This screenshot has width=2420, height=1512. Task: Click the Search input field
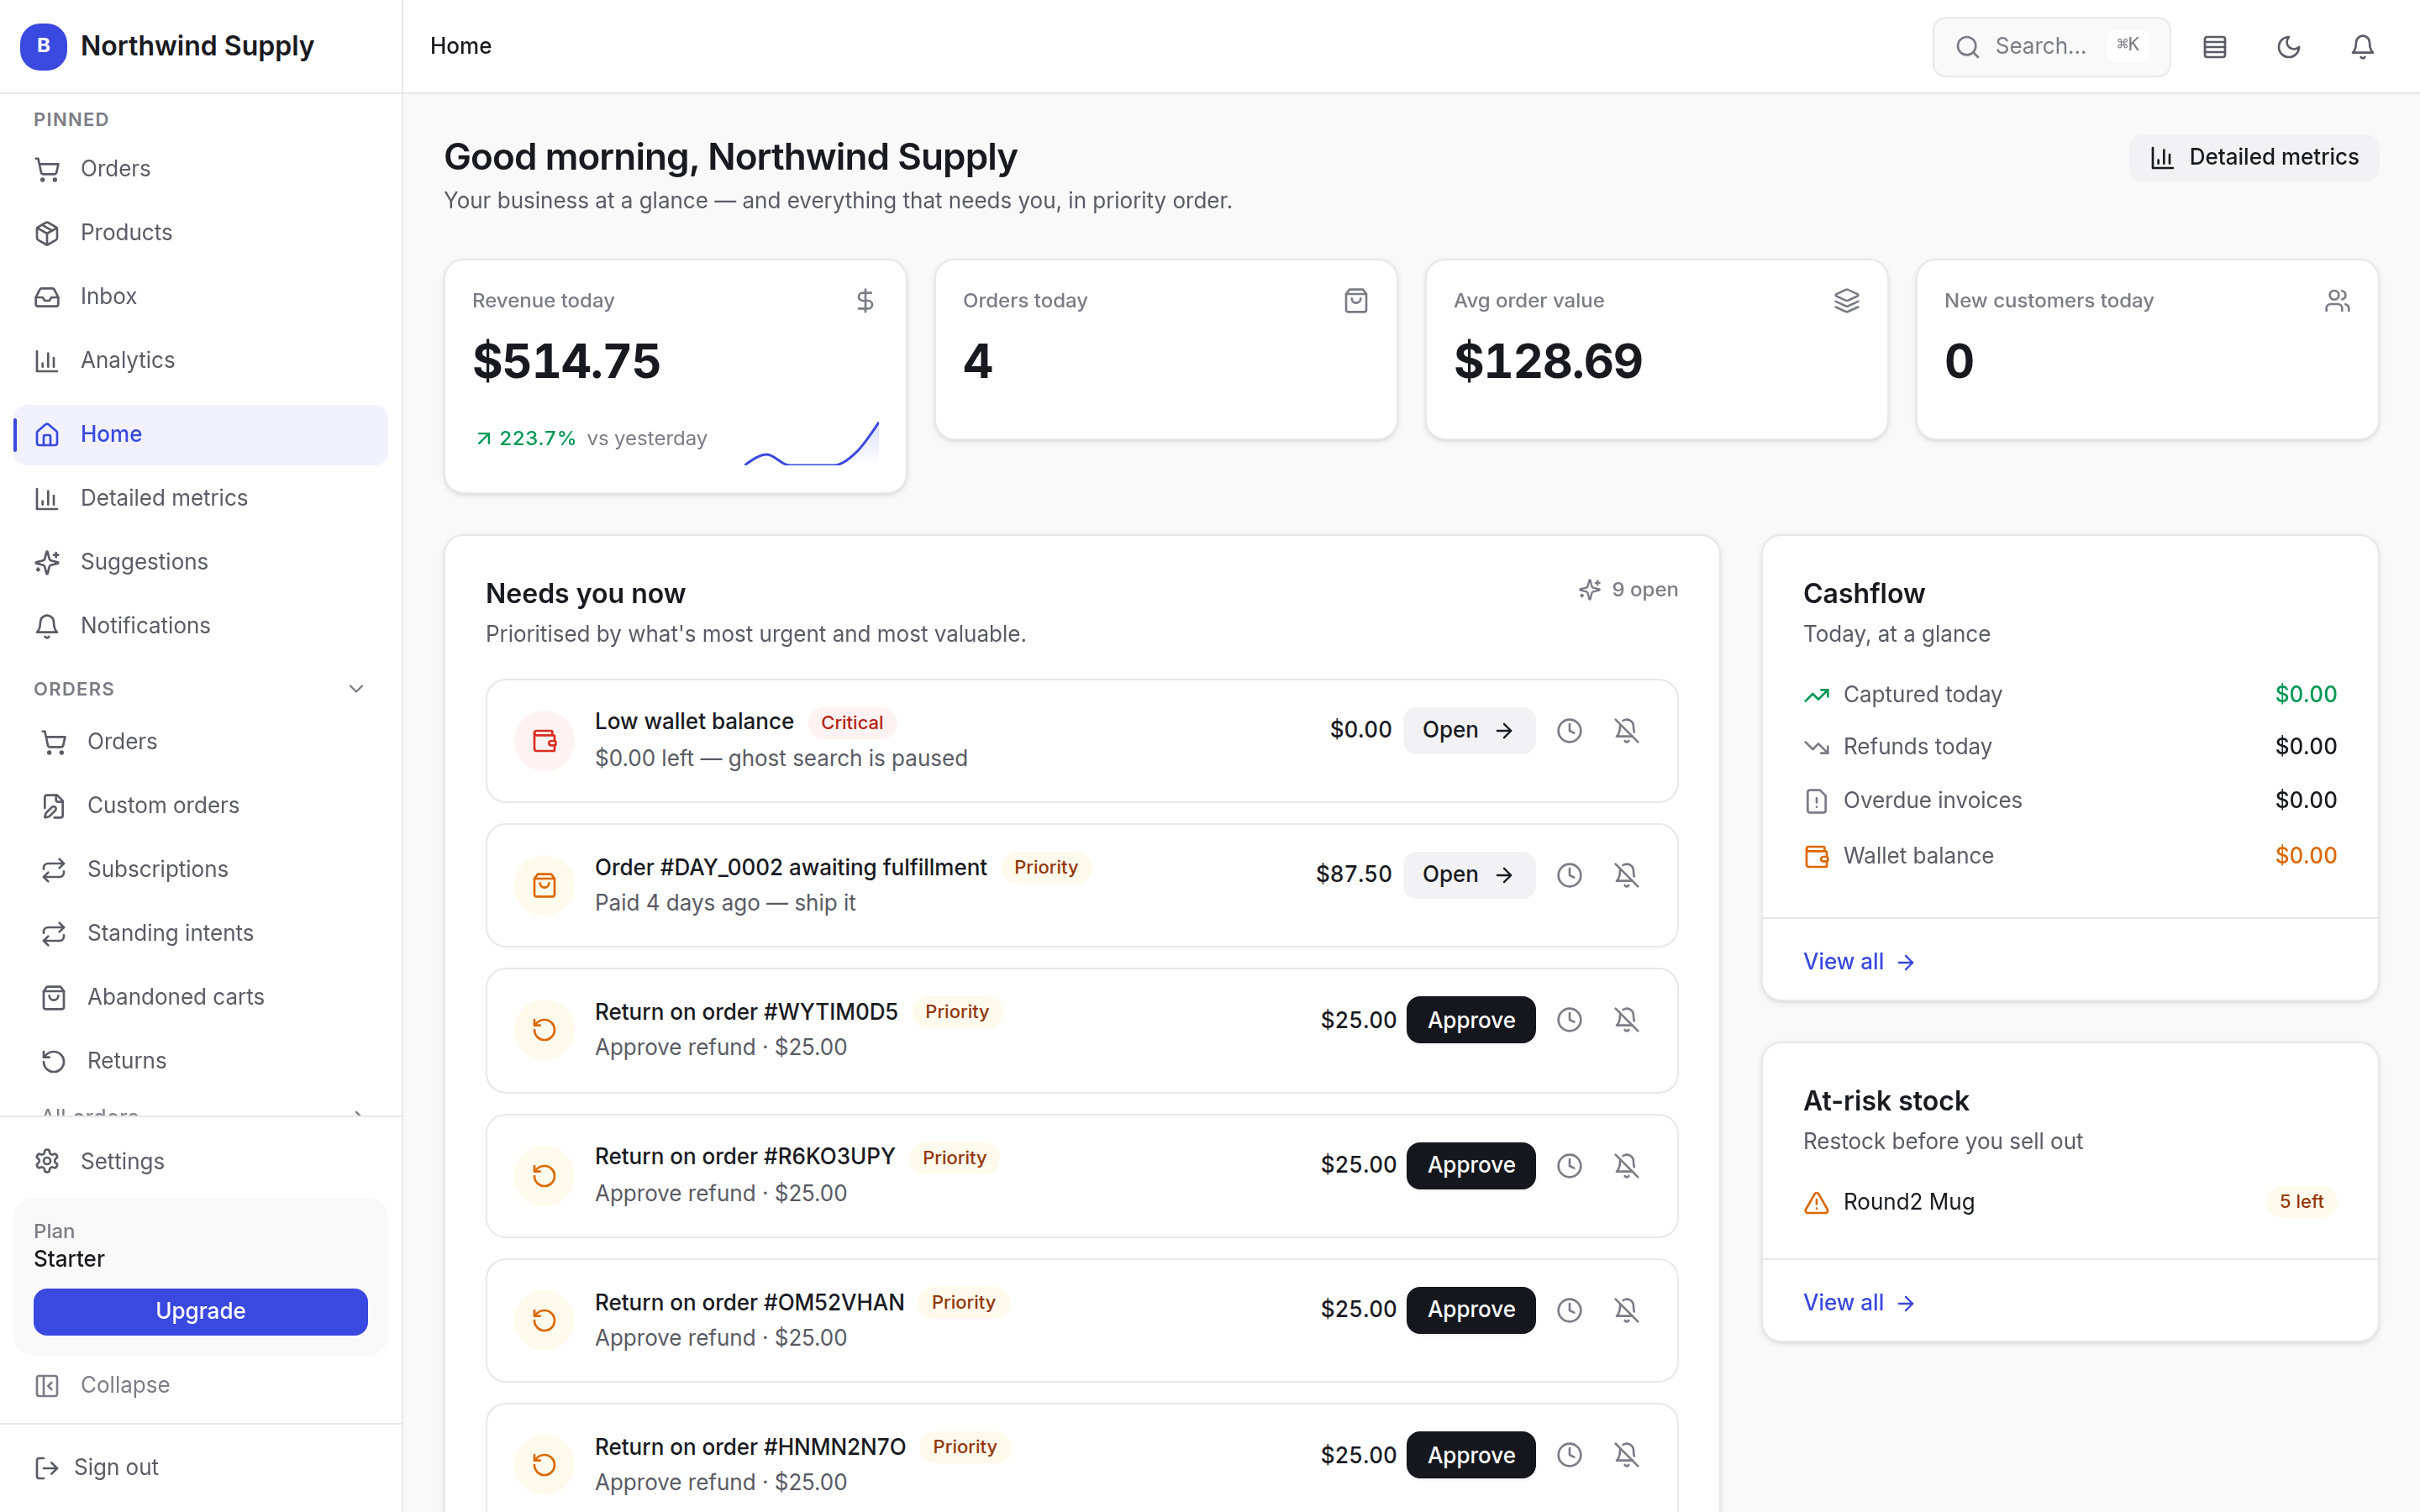[x=2050, y=46]
